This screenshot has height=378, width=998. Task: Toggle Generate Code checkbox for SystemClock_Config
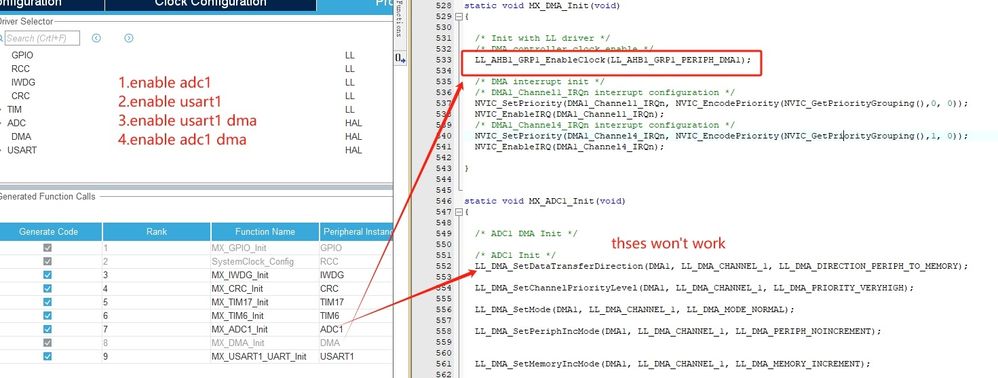pos(47,262)
